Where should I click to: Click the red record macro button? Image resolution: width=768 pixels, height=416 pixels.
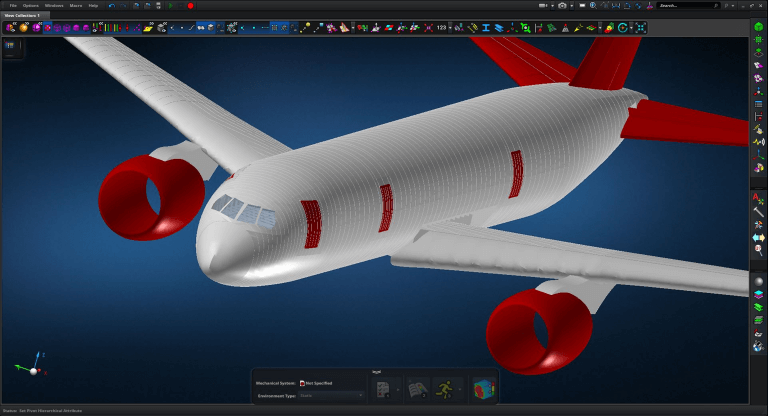191,5
